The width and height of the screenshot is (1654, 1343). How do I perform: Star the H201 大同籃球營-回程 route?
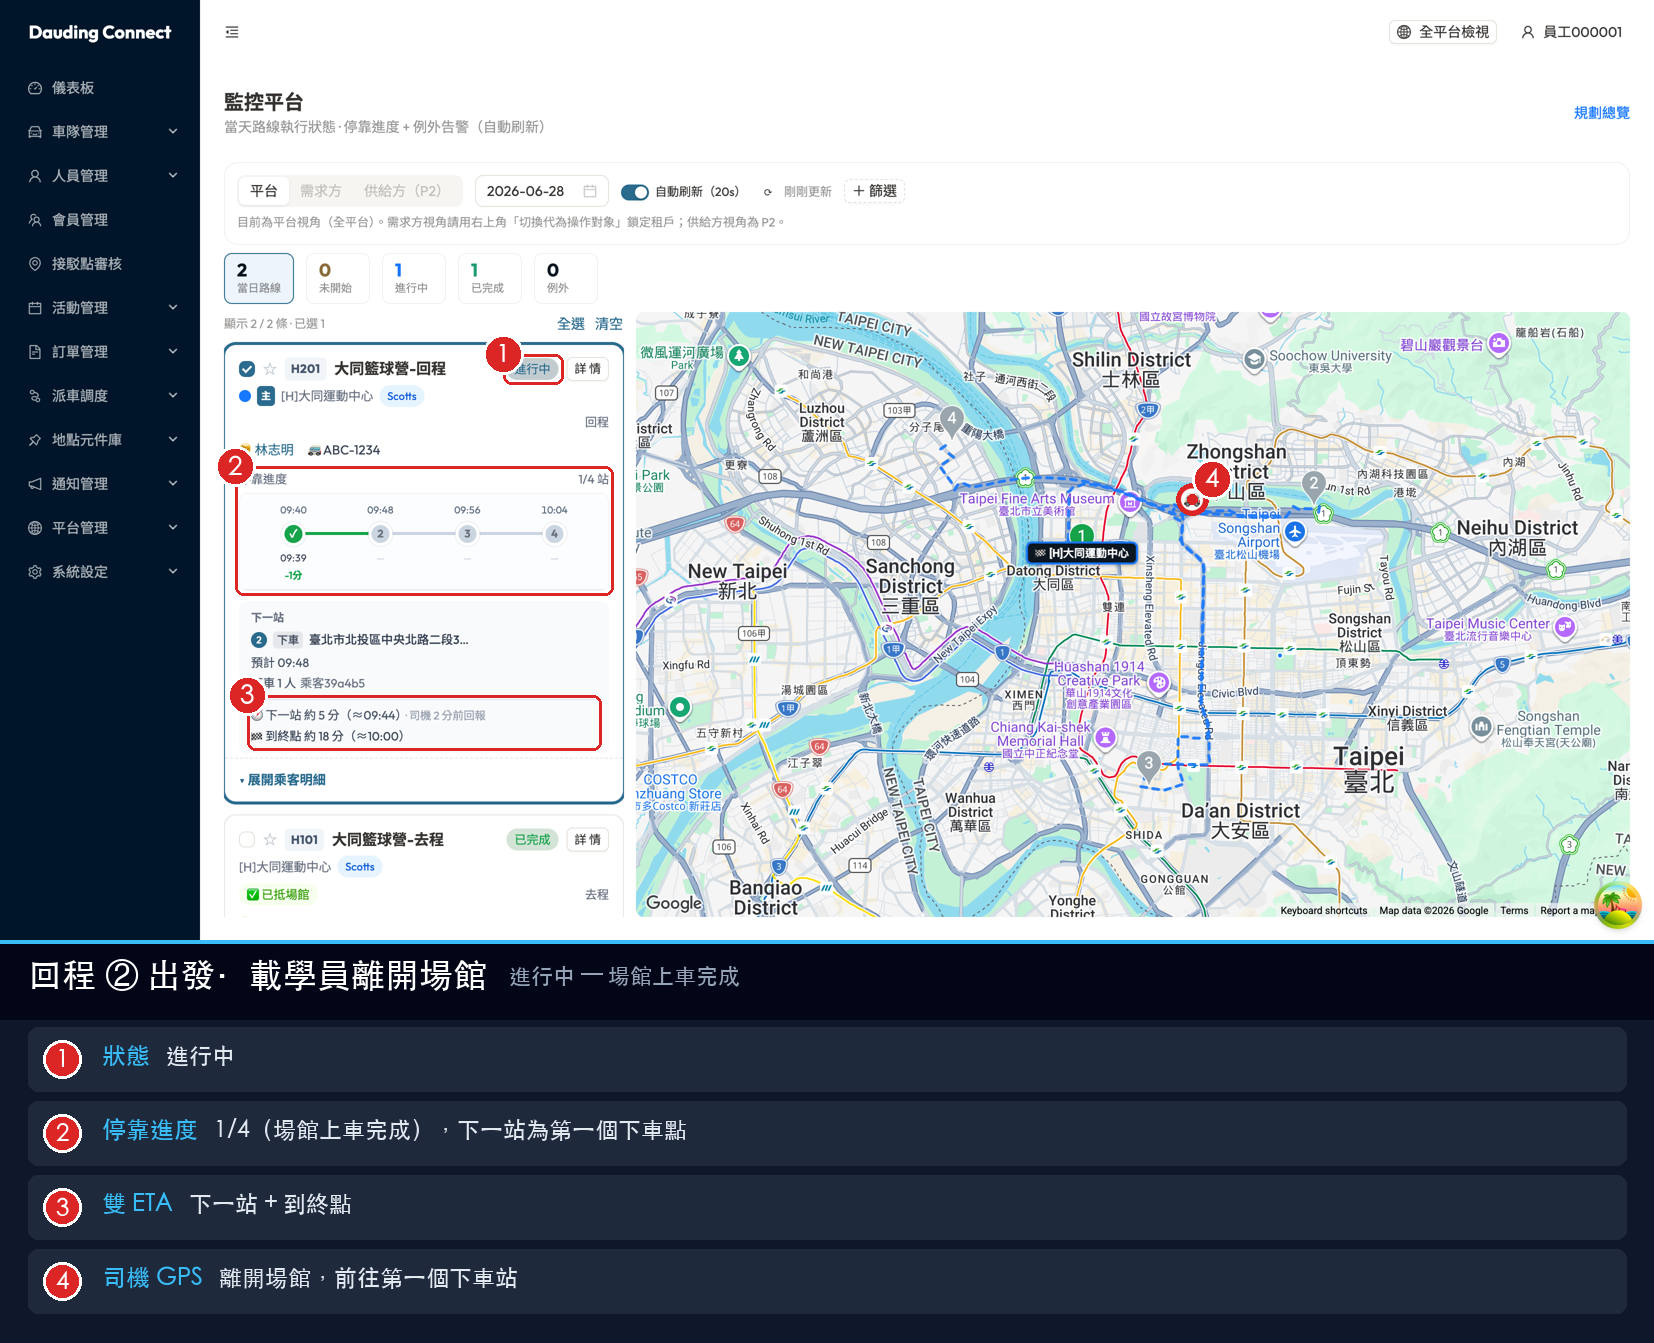[x=270, y=369]
